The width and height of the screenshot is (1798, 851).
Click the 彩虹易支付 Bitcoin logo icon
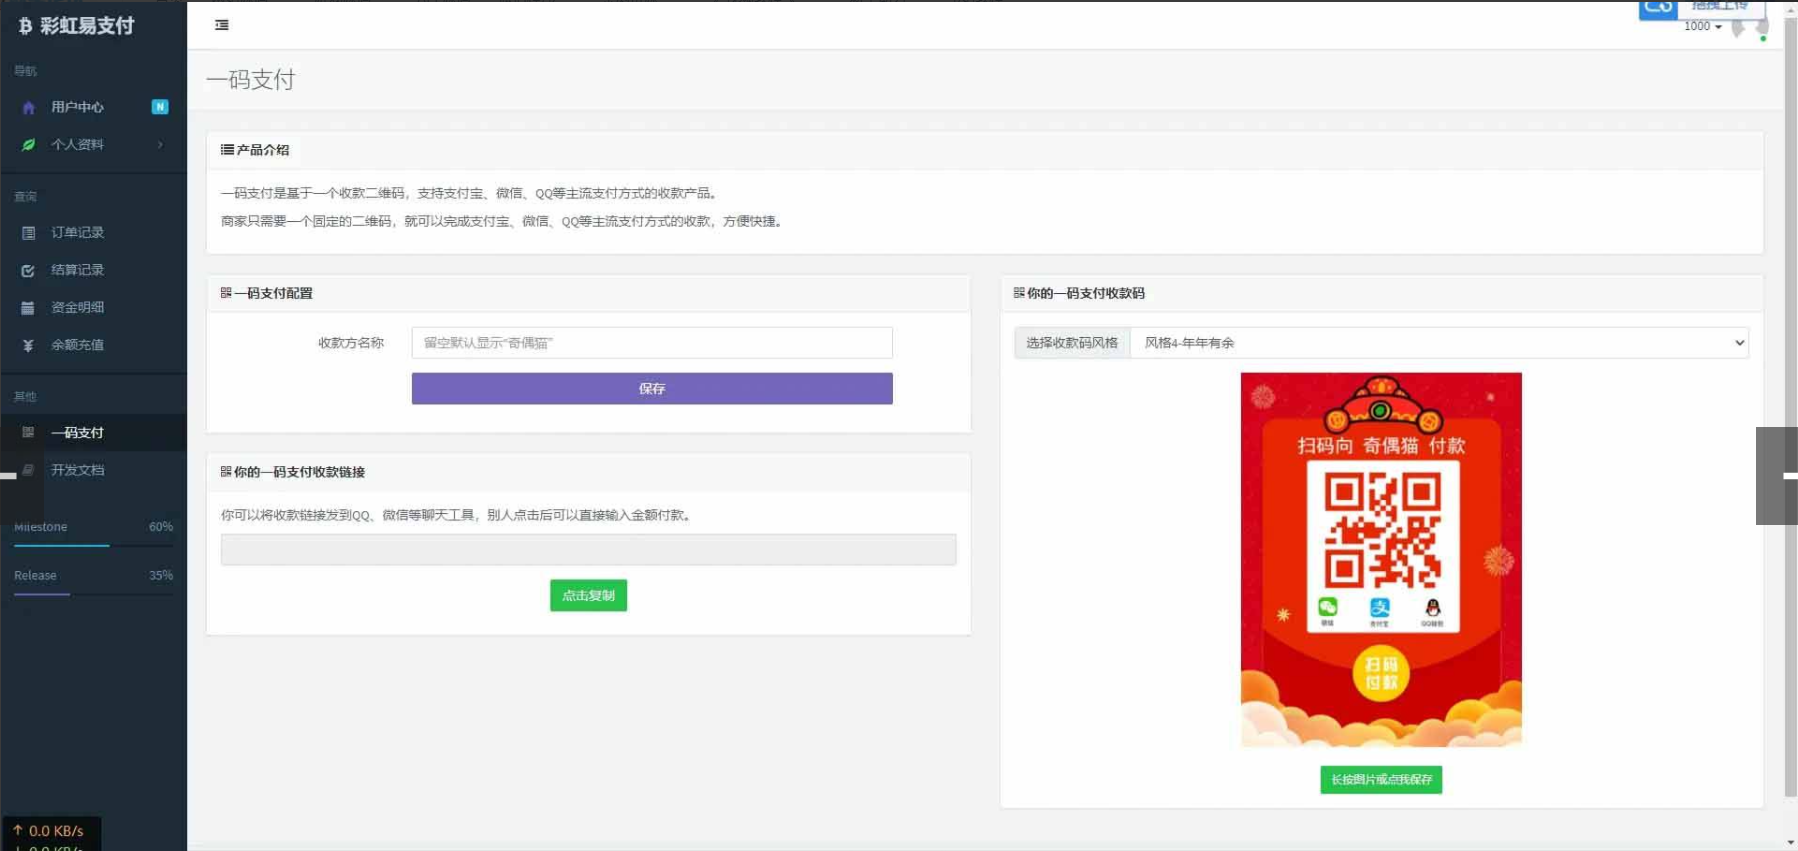(25, 26)
